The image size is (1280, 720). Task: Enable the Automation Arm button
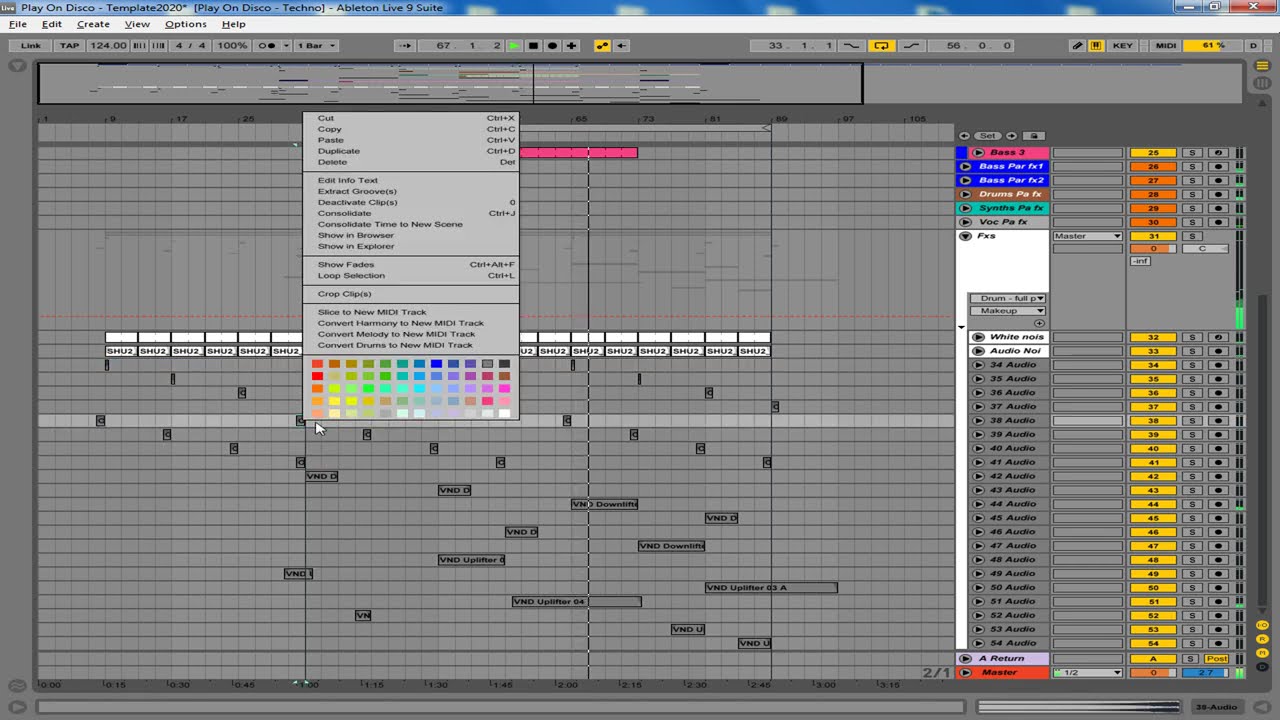[602, 46]
